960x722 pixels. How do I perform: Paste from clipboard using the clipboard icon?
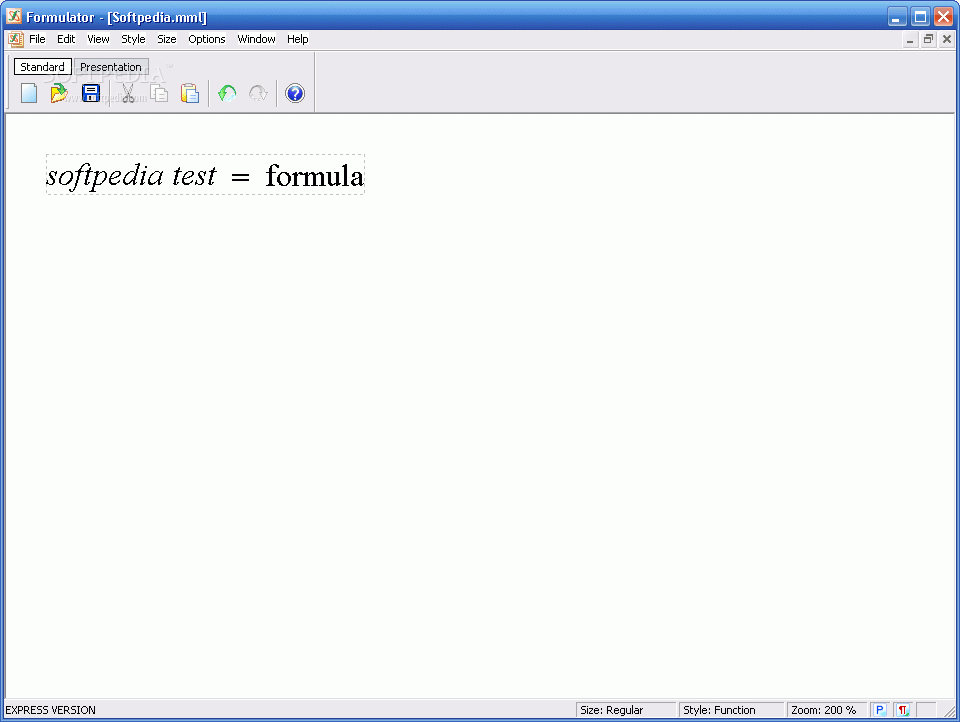190,93
